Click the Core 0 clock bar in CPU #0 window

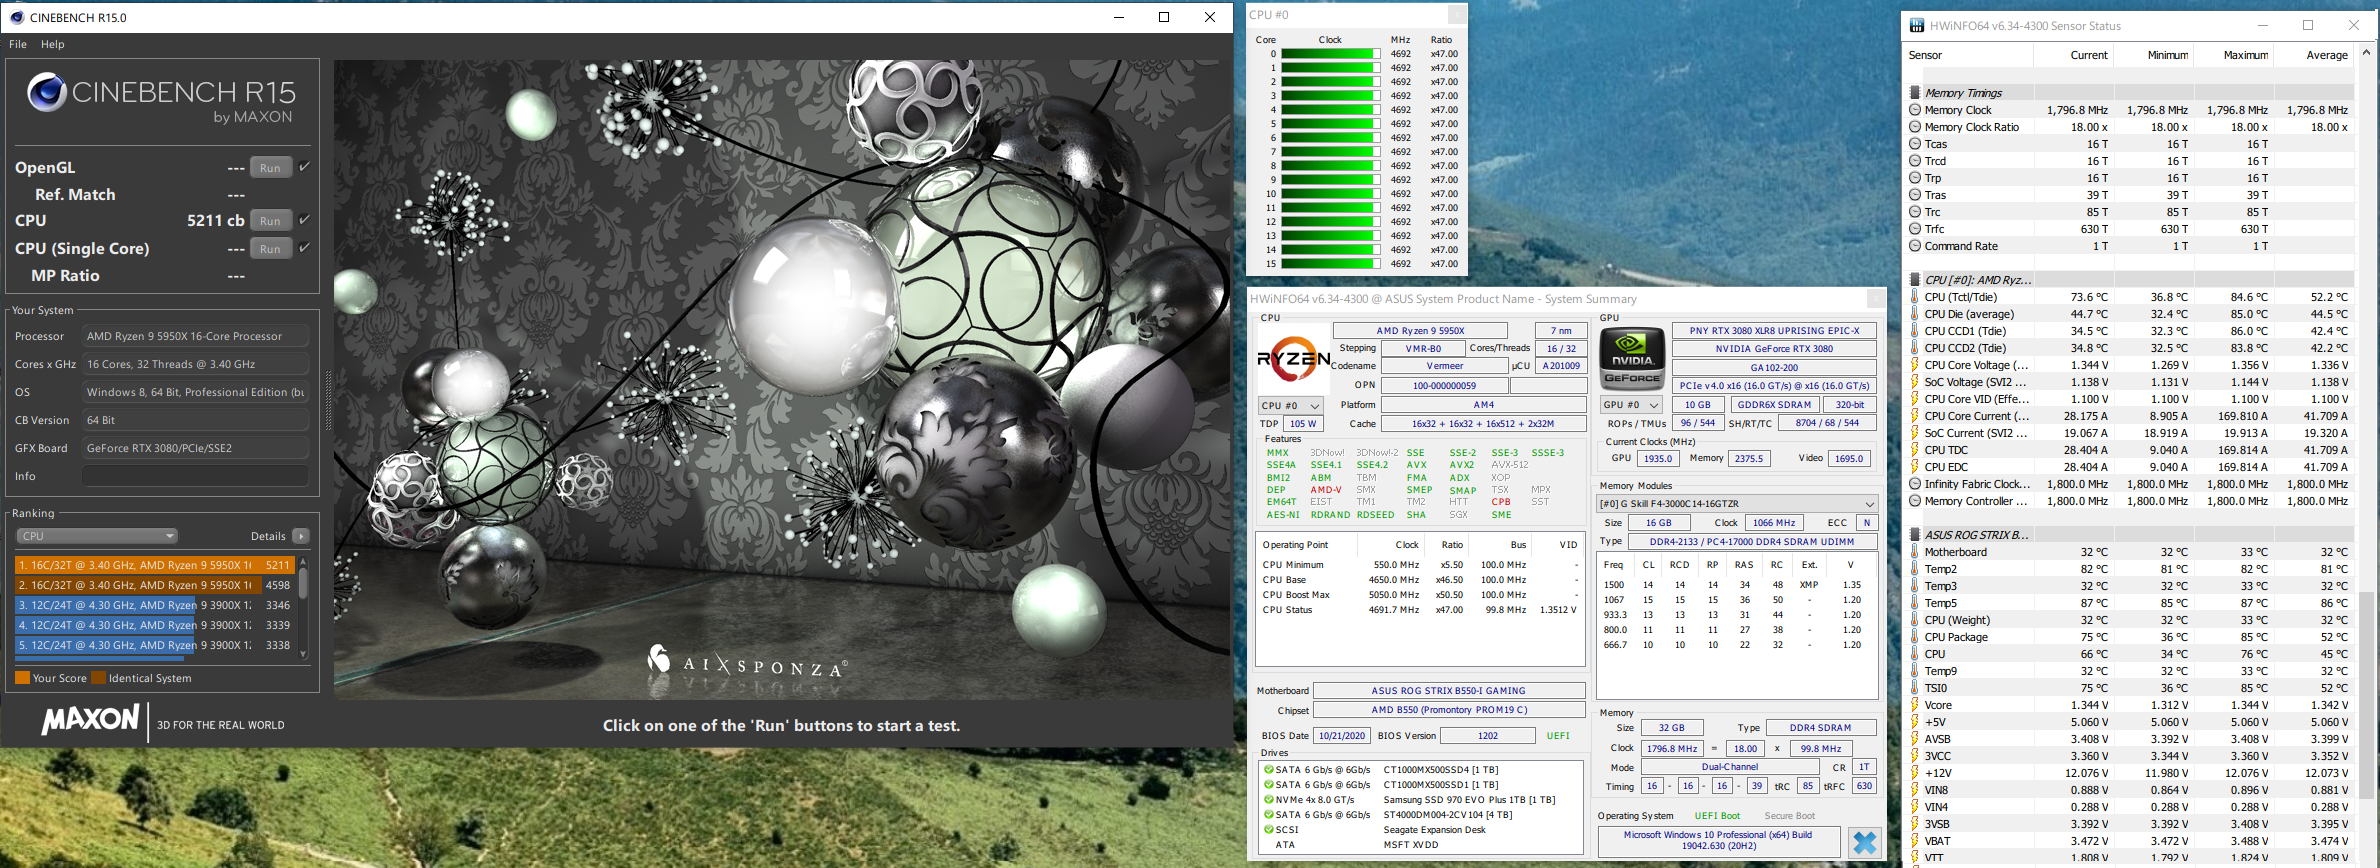(x=1329, y=54)
